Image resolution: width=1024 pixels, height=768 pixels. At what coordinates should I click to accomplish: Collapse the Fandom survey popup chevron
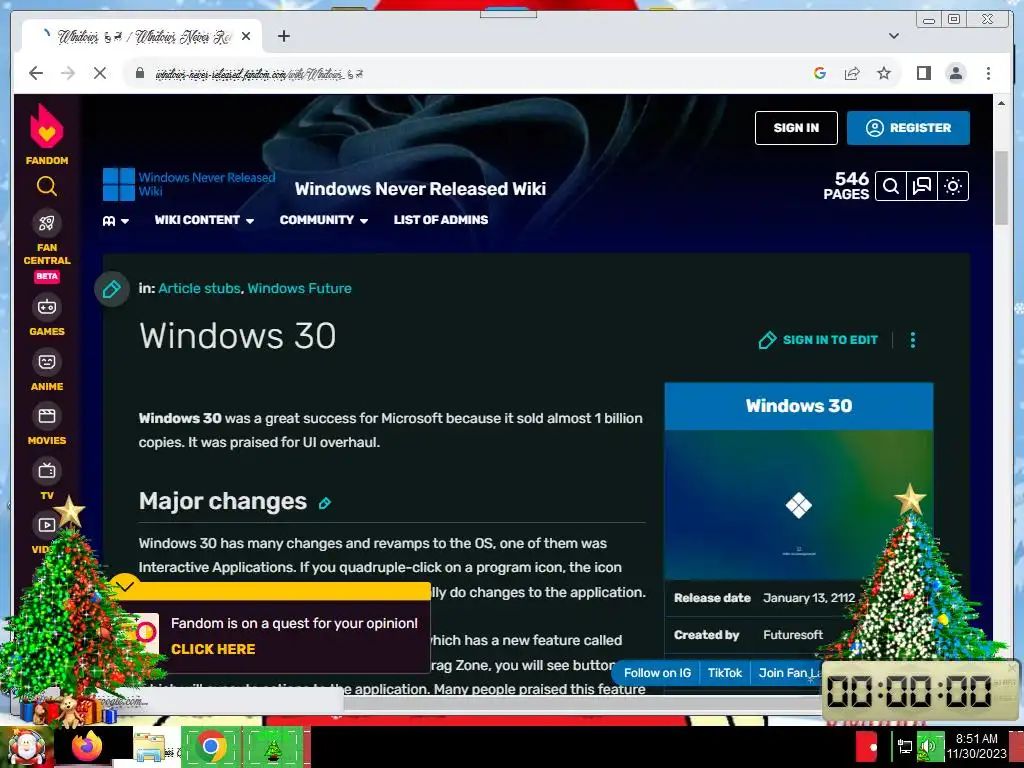125,585
